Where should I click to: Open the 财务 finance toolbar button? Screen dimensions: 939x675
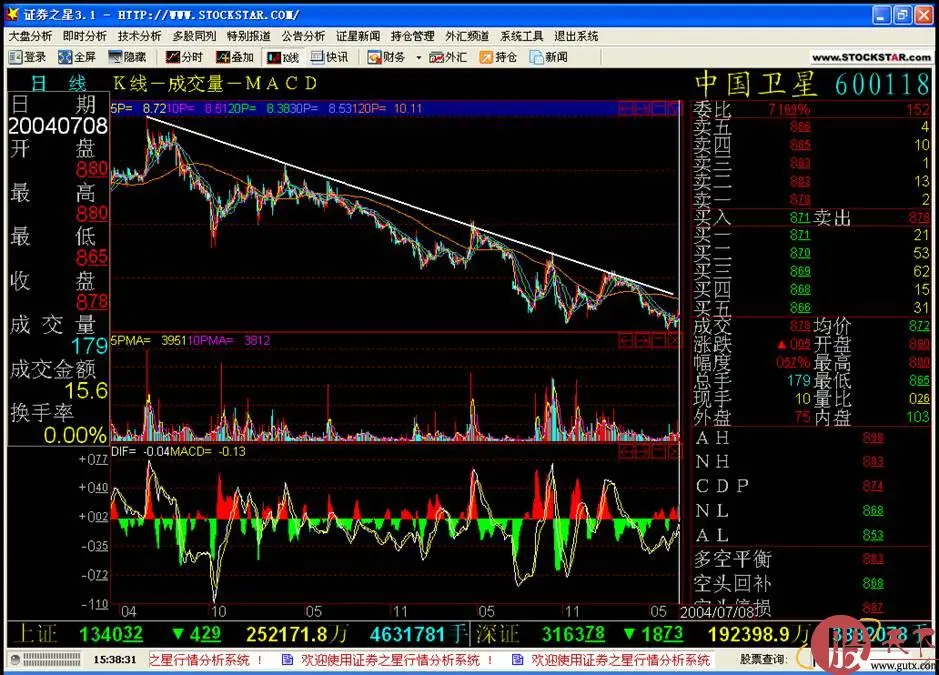pyautogui.click(x=387, y=57)
